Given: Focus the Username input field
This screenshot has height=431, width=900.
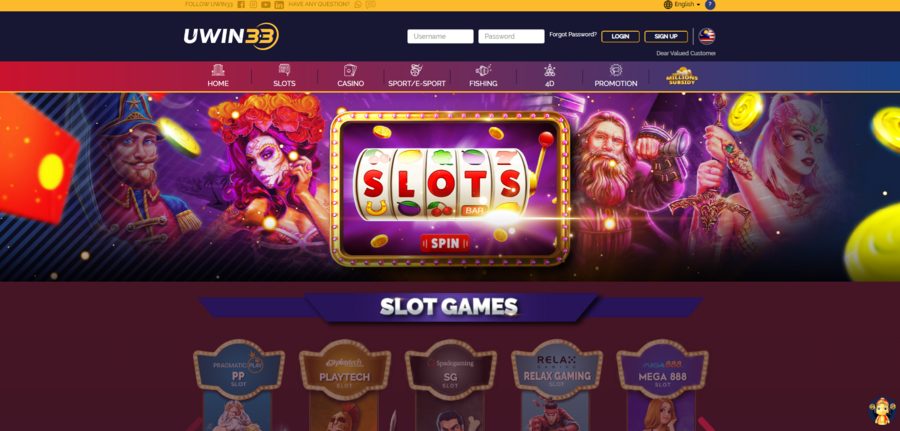Looking at the screenshot, I should click(440, 36).
